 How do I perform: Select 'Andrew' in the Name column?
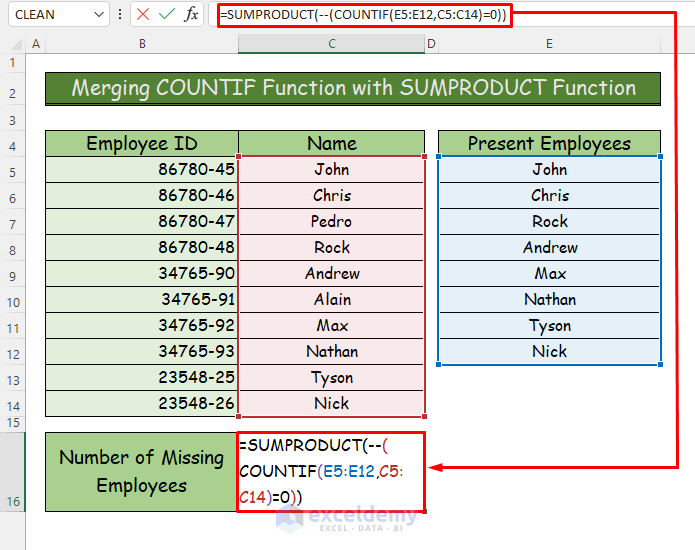332,273
